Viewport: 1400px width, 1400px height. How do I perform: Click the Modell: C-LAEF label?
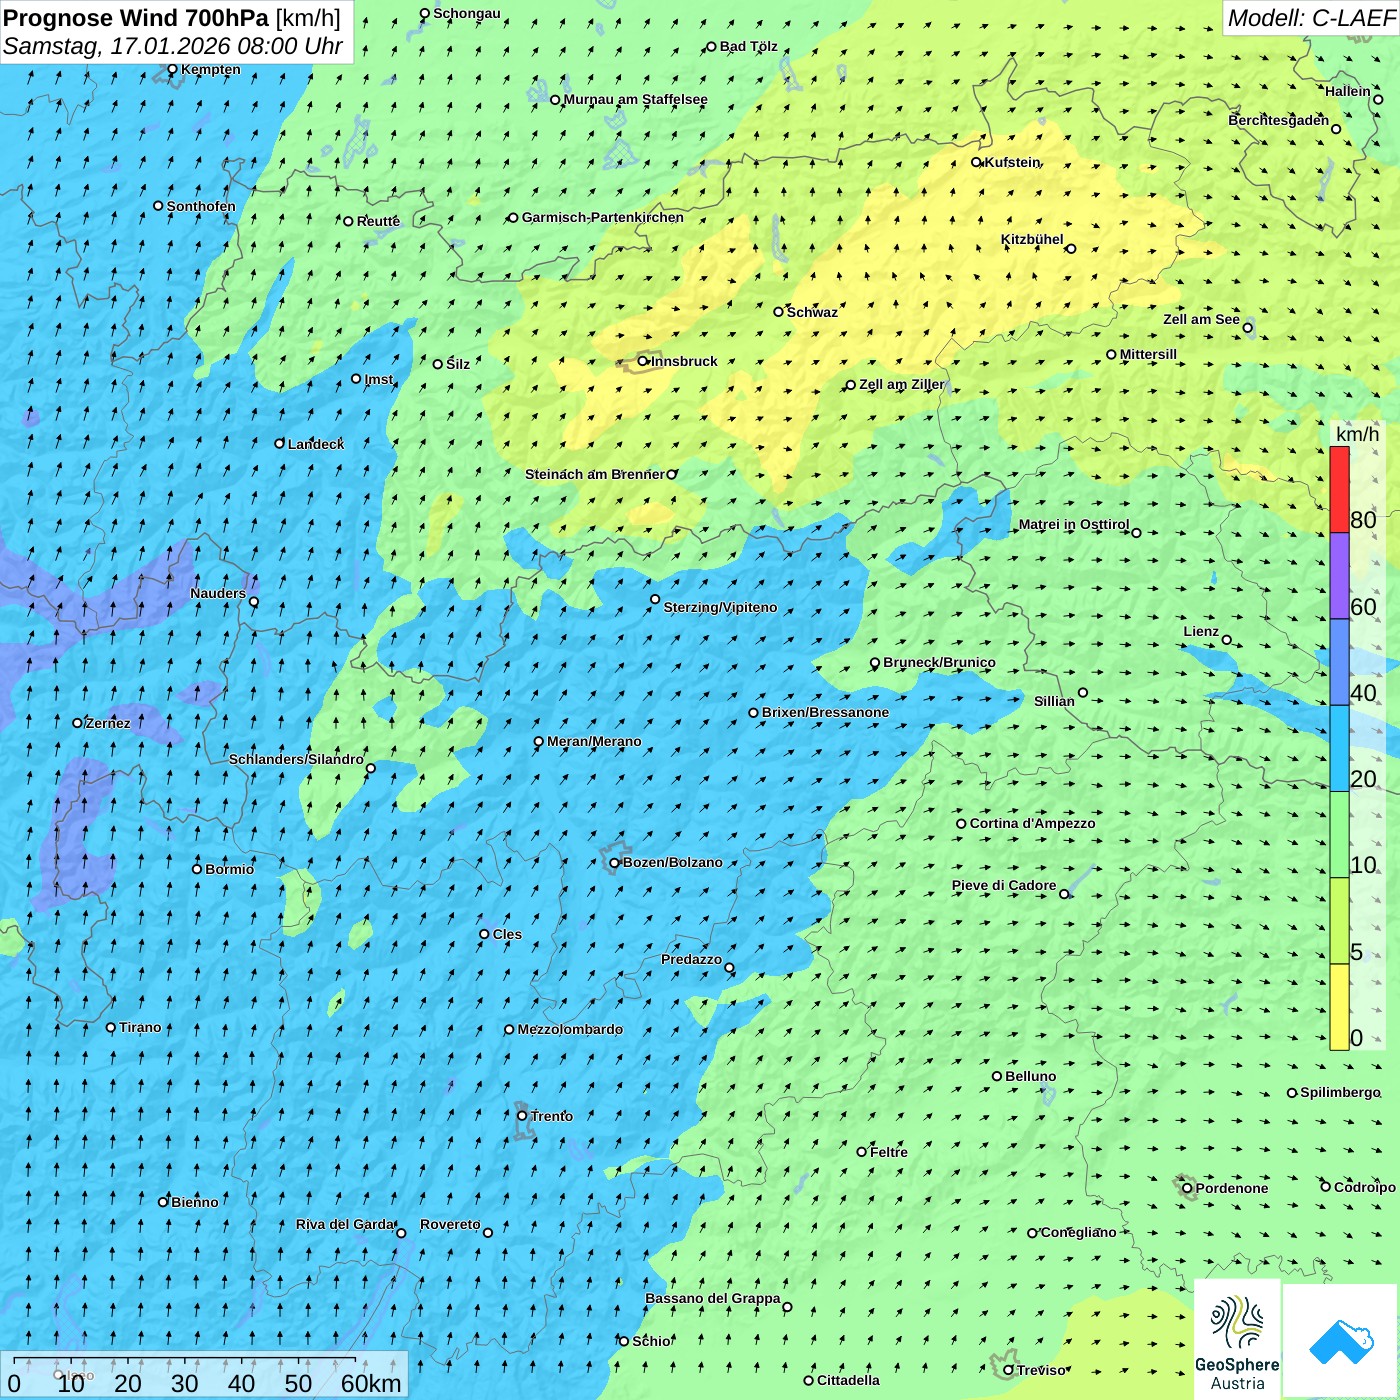(1310, 18)
